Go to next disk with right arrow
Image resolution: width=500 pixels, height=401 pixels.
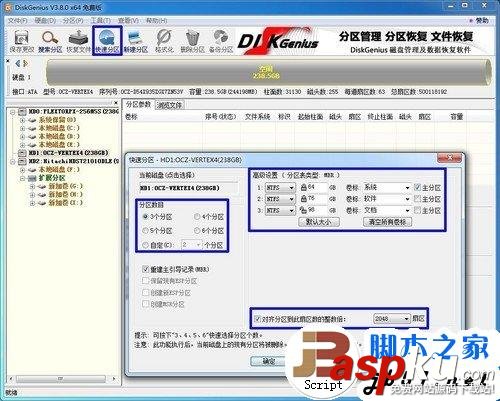25,63
